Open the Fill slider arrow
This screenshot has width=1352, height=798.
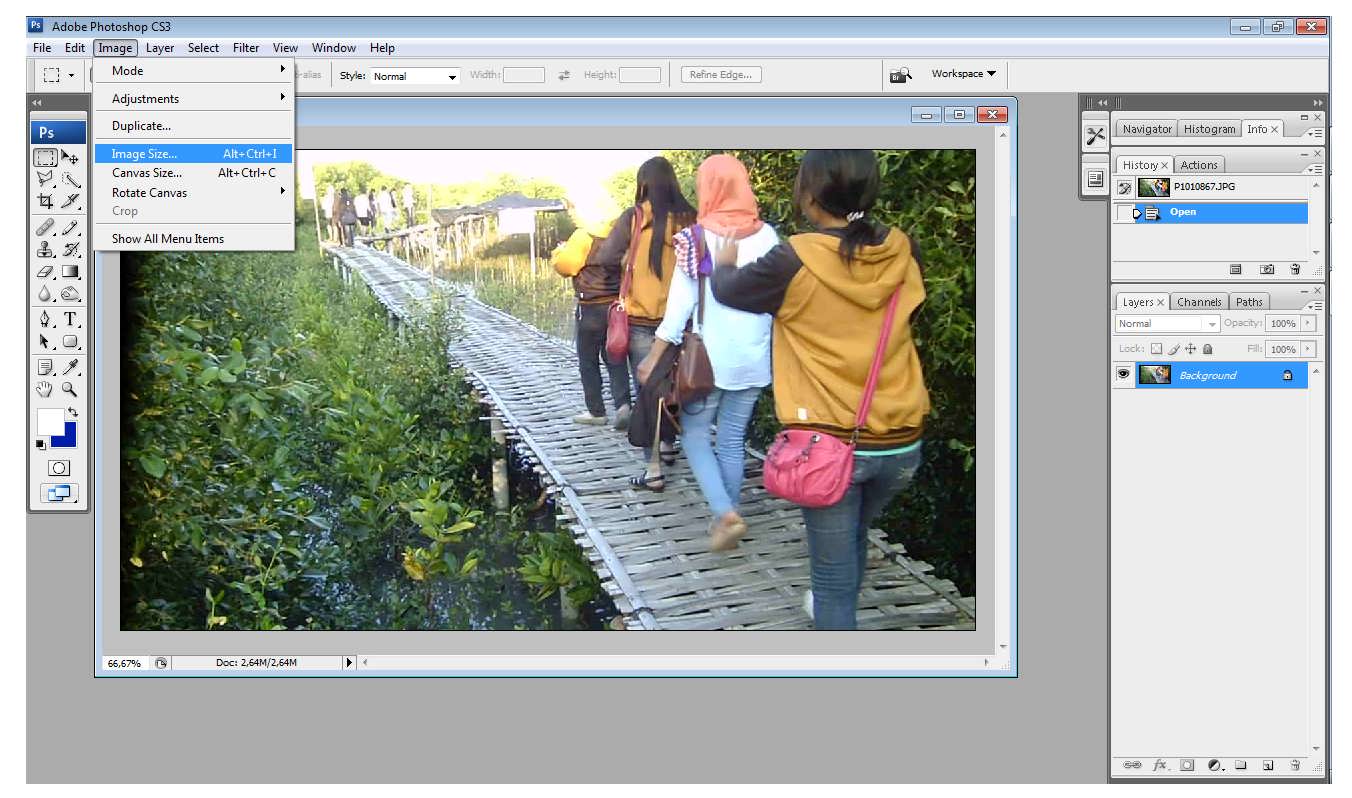coord(1308,349)
